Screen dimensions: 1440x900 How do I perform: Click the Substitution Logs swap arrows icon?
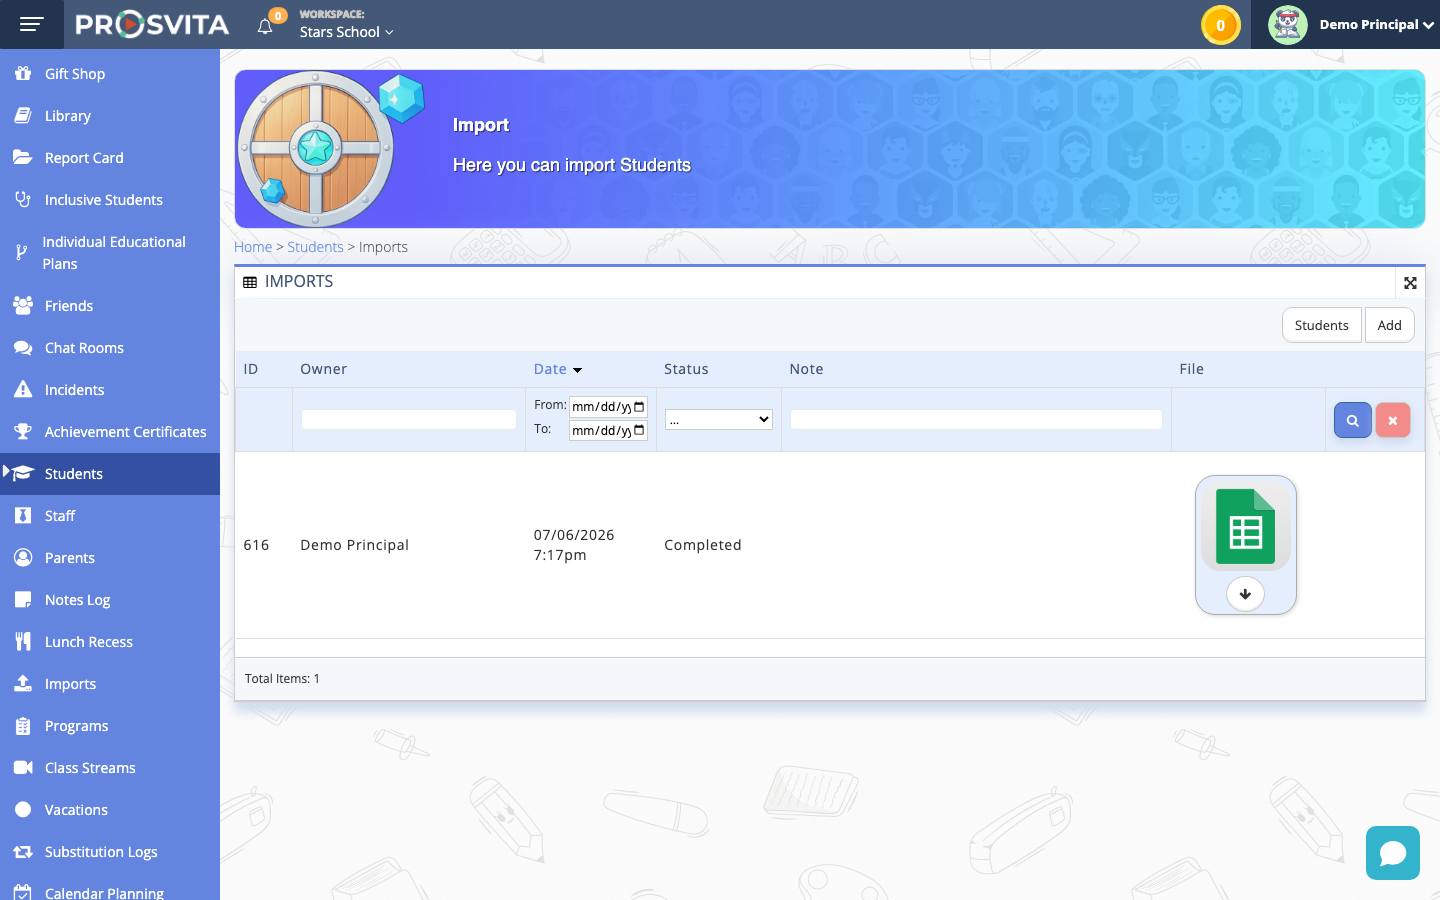click(x=22, y=851)
